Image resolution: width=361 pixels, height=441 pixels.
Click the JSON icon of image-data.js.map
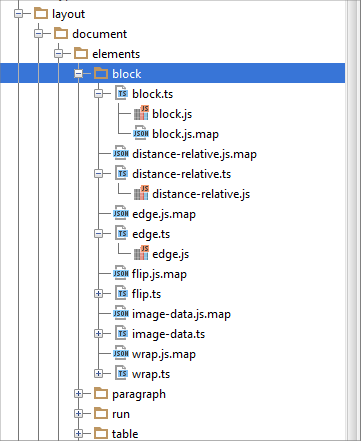coord(121,313)
